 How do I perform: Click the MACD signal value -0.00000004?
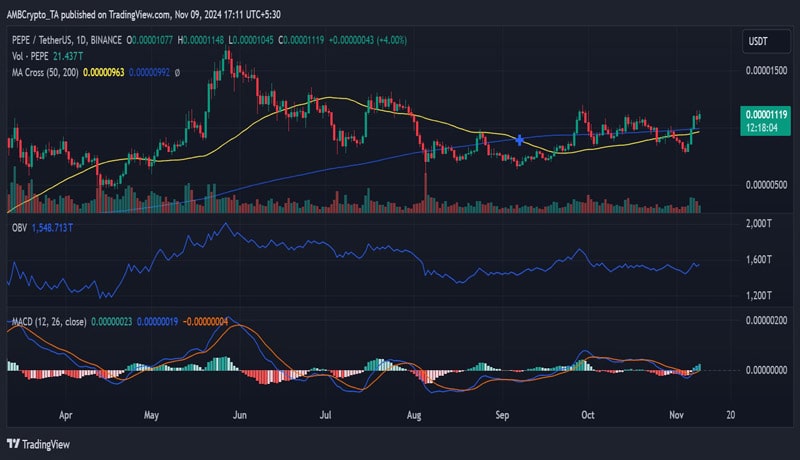[x=205, y=322]
